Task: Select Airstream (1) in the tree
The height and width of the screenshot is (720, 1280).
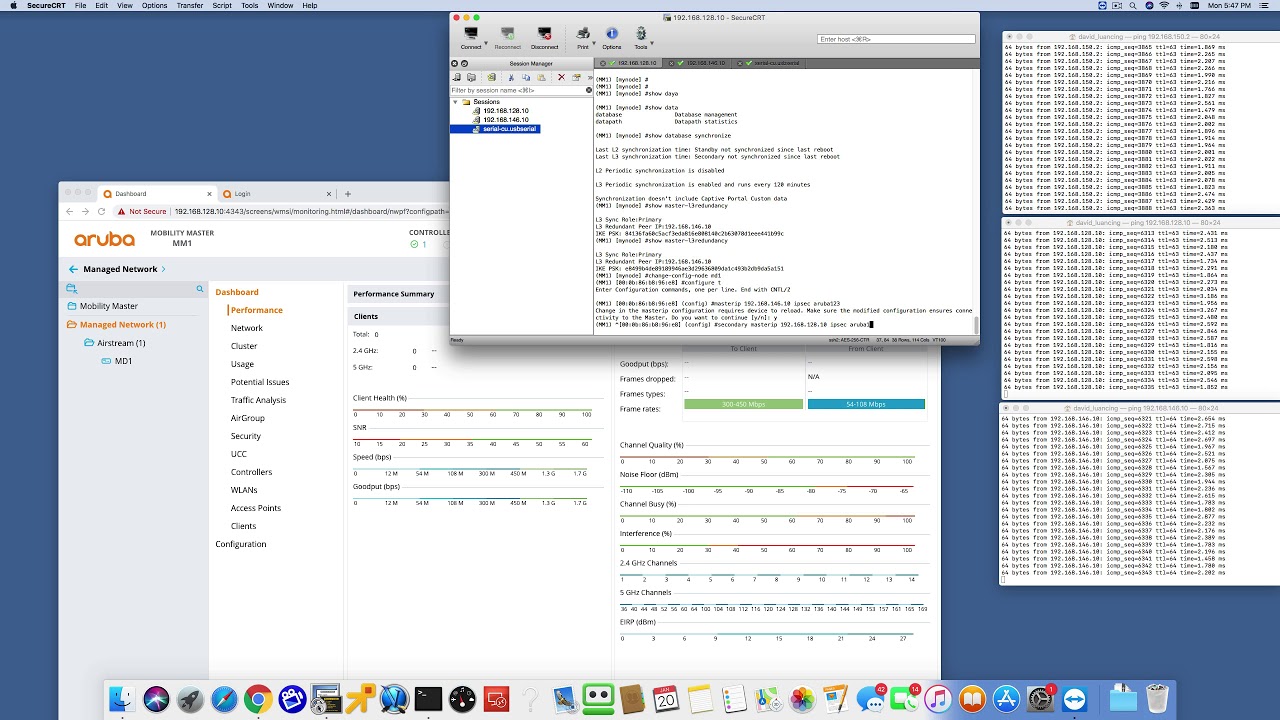Action: (121, 343)
